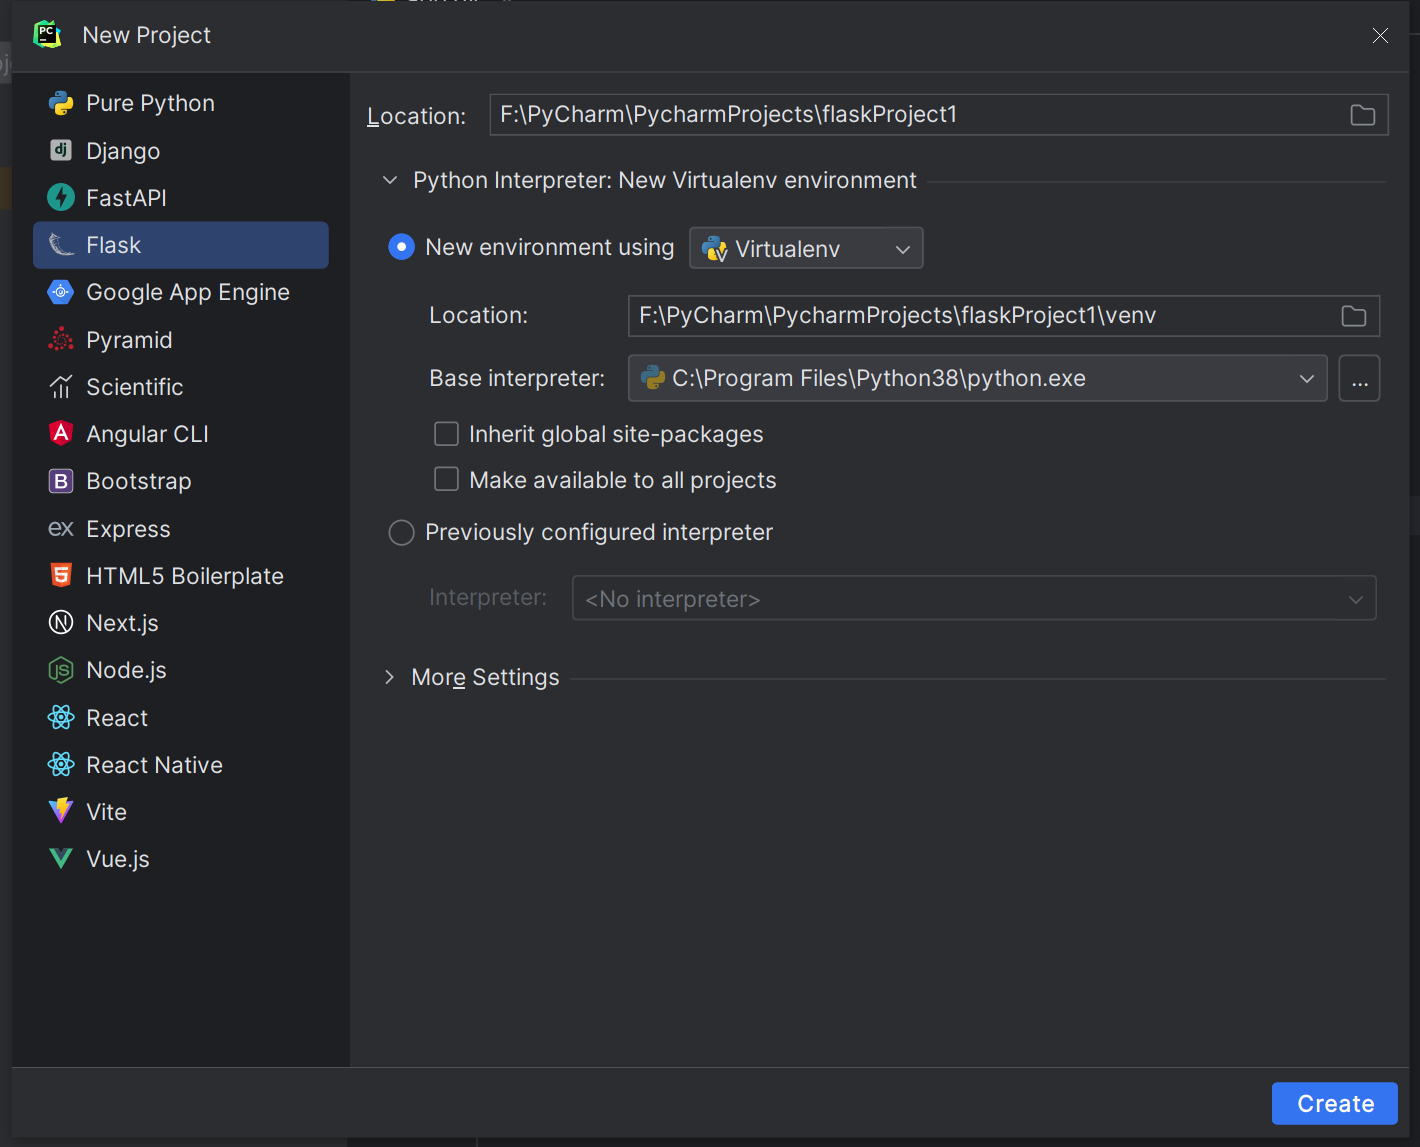Screen dimensions: 1420x1147
Task: Select HTML5 Boilerplate in the project list
Action: (x=181, y=575)
